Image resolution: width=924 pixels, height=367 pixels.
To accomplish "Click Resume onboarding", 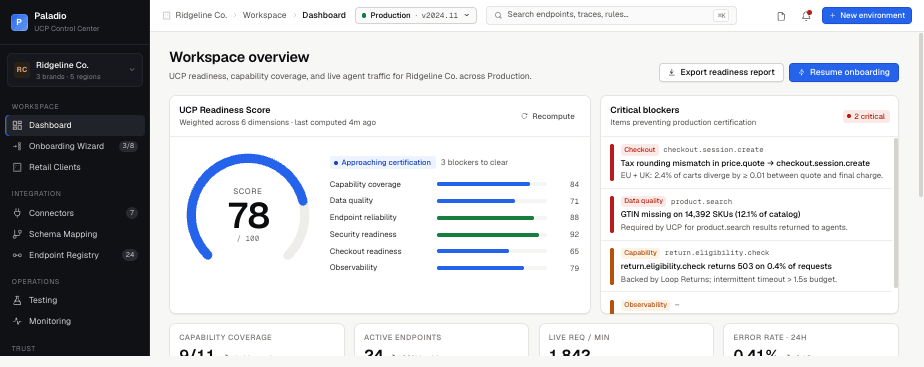I will click(844, 72).
